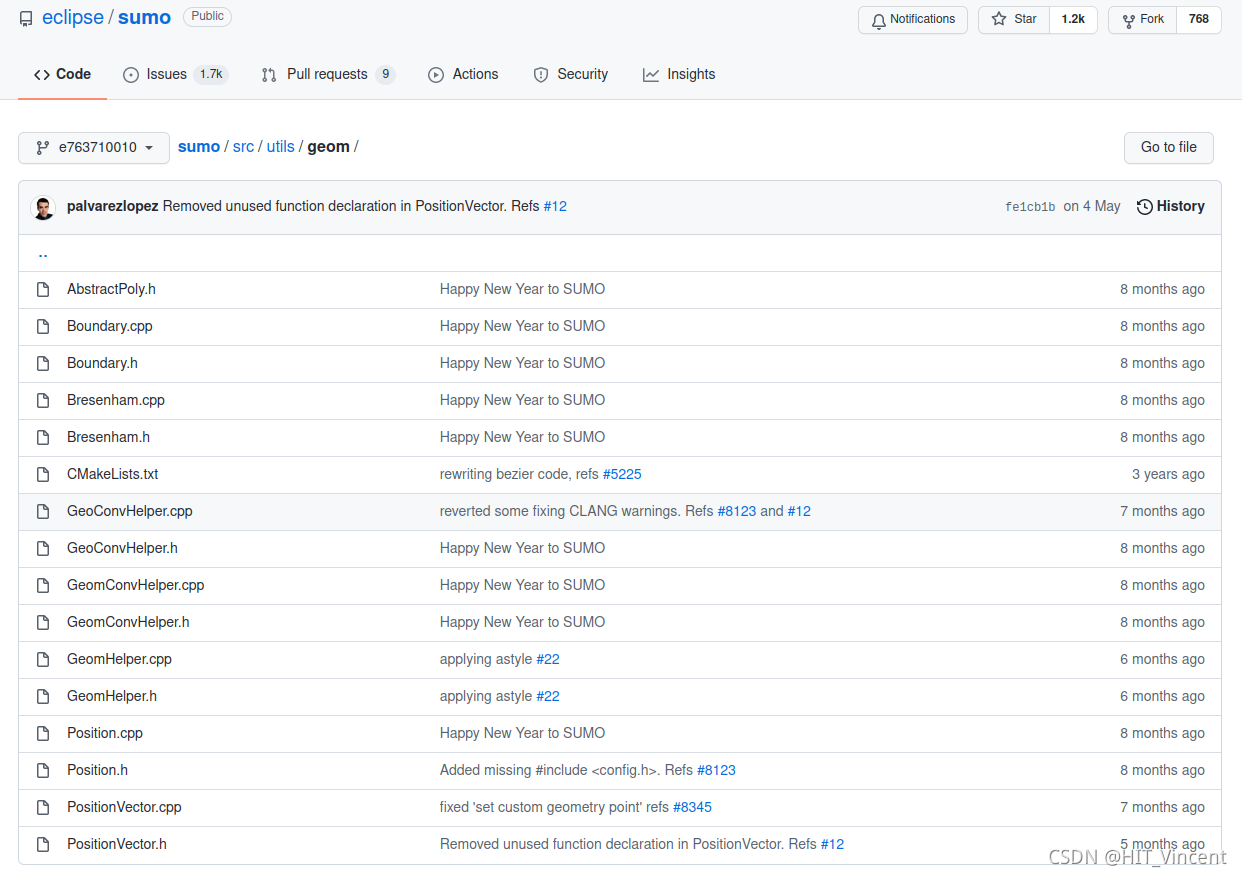Click the utils breadcrumb link

click(280, 147)
